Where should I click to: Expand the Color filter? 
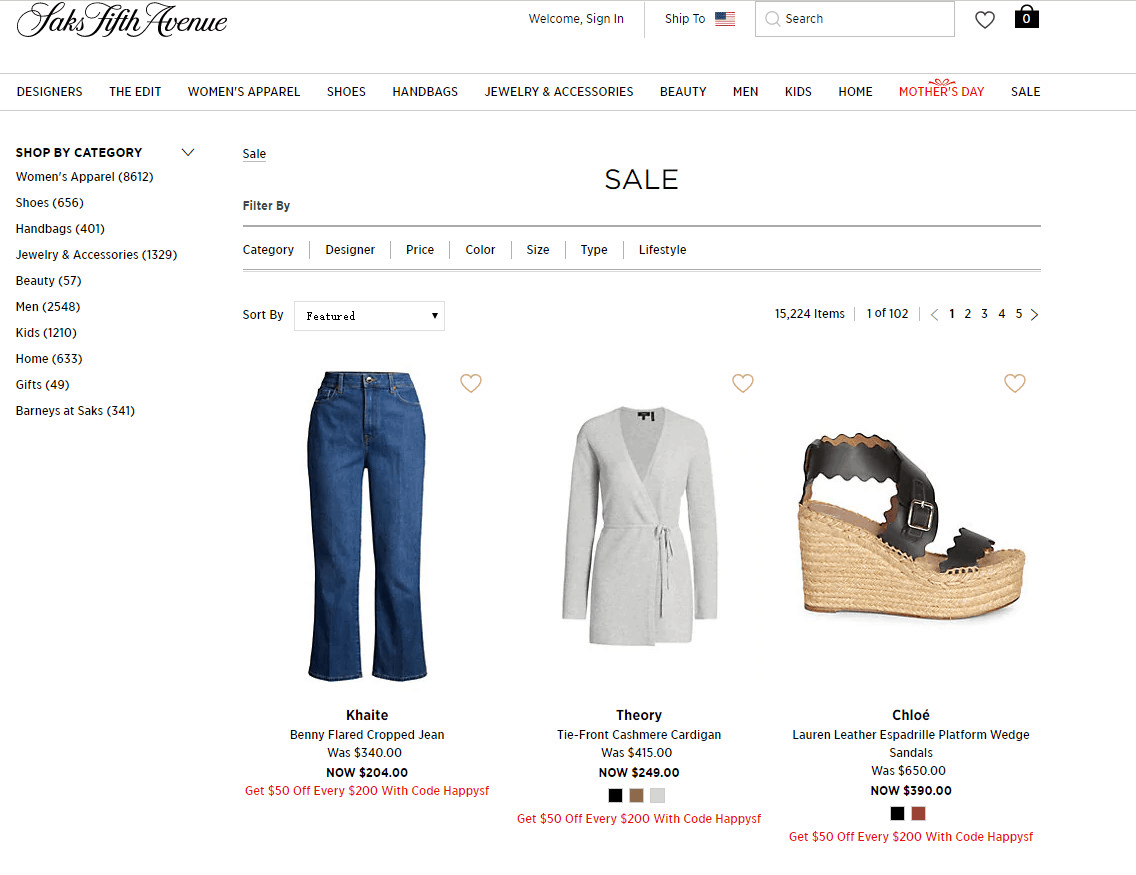coord(480,250)
